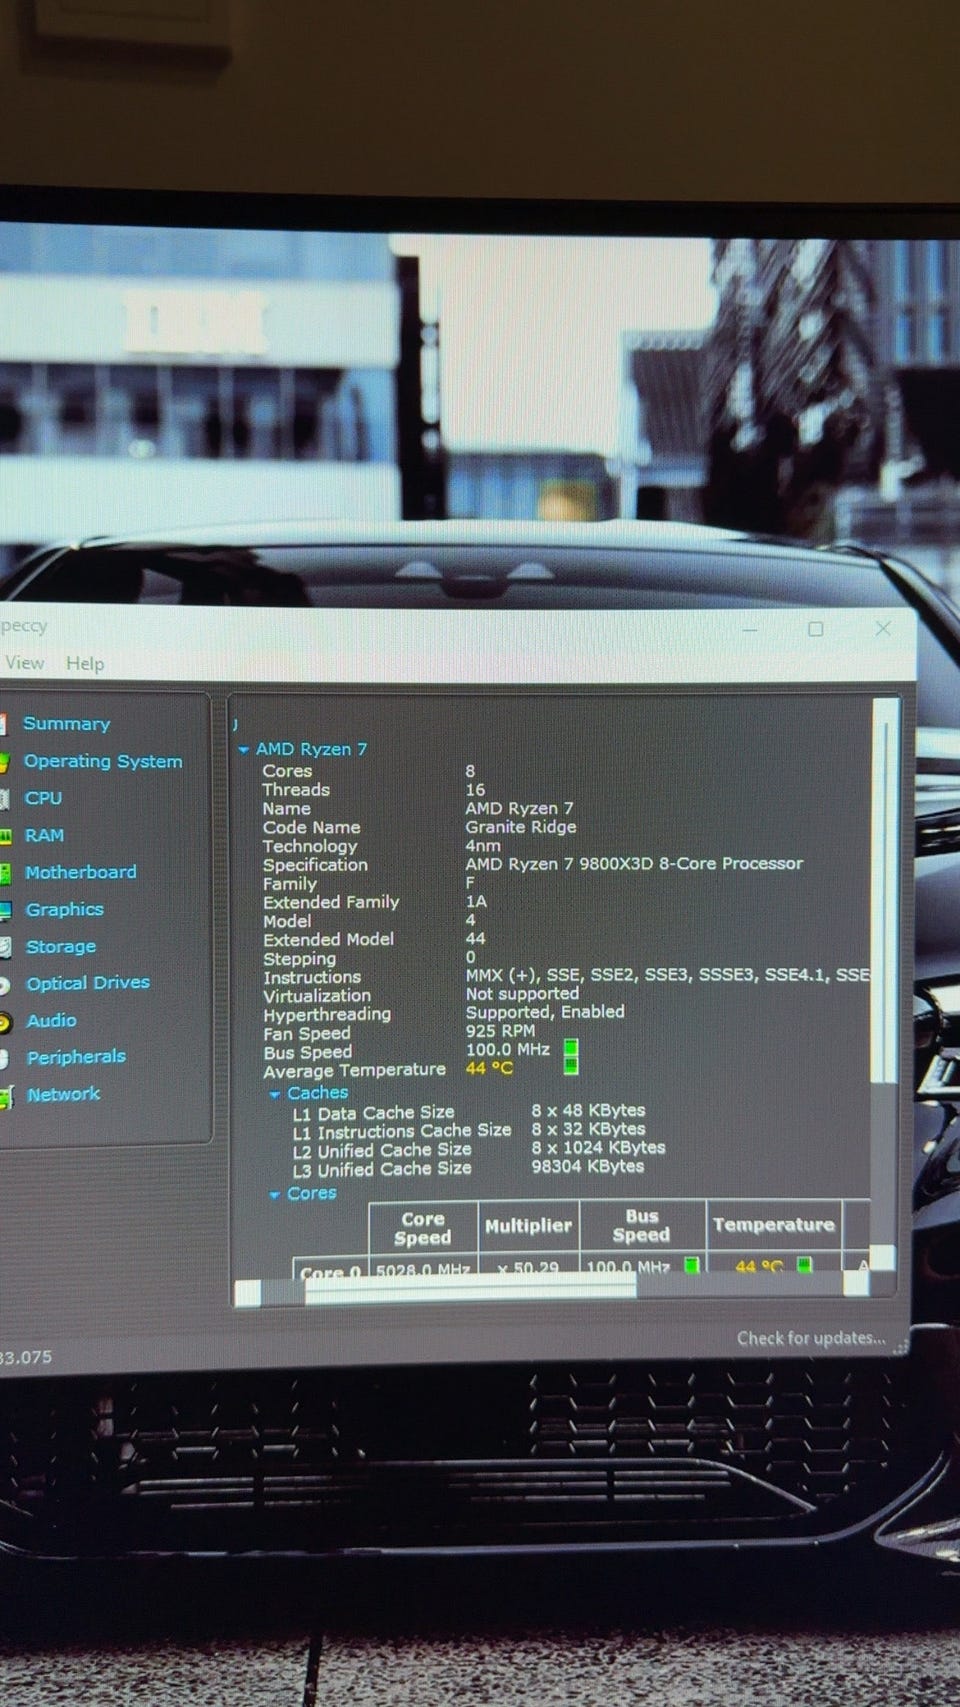The image size is (960, 1707).
Task: Click the green Bus Speed indicator icon
Action: (x=571, y=1047)
